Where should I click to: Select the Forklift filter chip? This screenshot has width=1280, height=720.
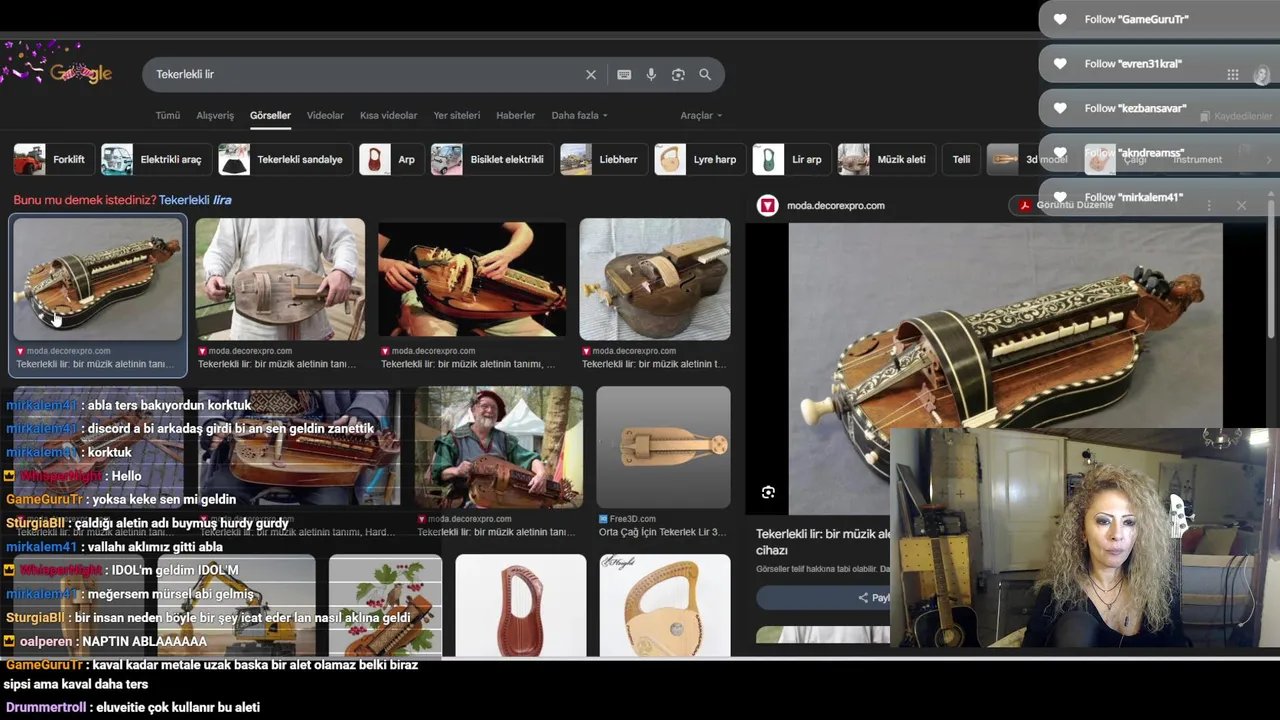pos(52,159)
